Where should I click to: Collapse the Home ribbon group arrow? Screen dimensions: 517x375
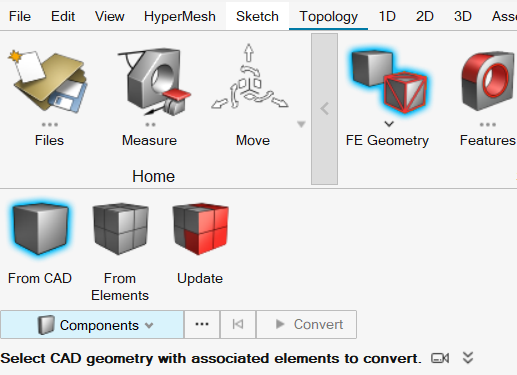pos(324,109)
